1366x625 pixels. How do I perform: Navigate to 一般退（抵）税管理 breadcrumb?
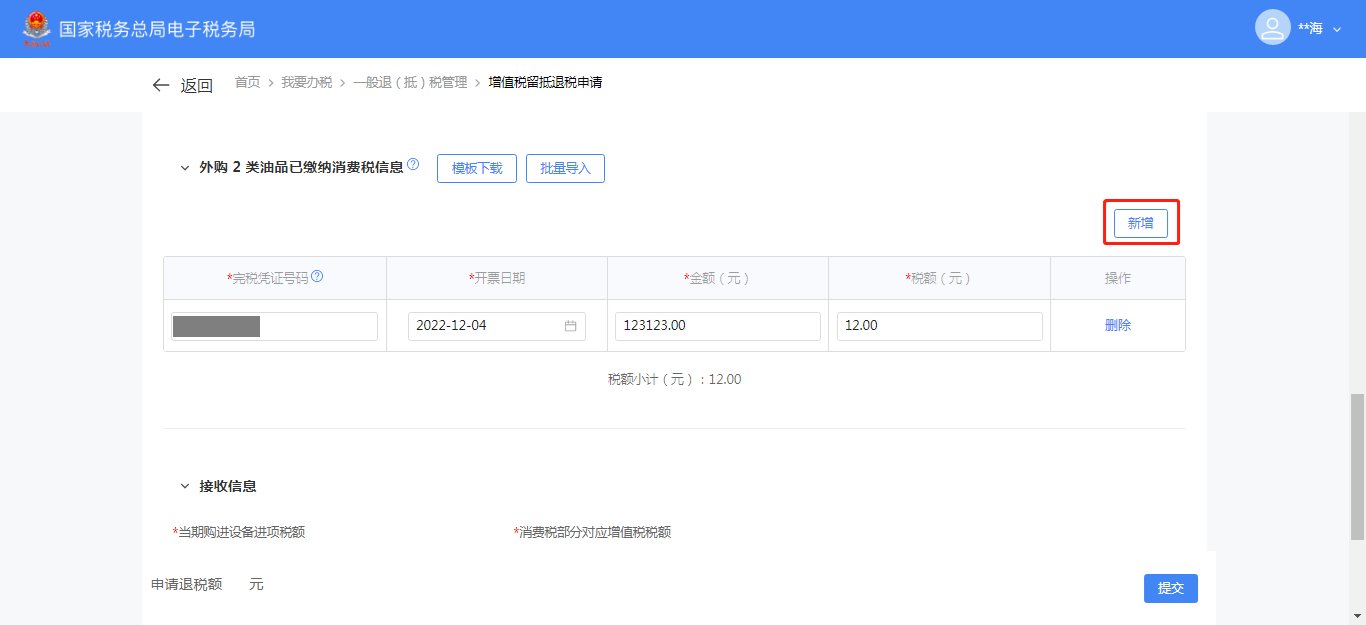coord(410,83)
